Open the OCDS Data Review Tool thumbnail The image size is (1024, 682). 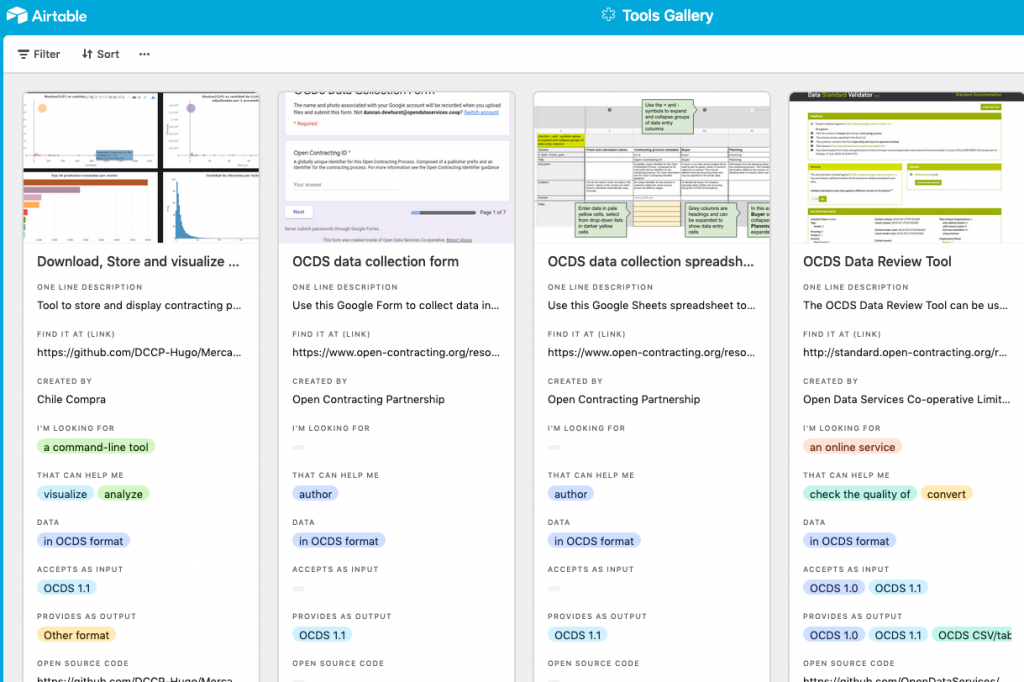tap(906, 168)
